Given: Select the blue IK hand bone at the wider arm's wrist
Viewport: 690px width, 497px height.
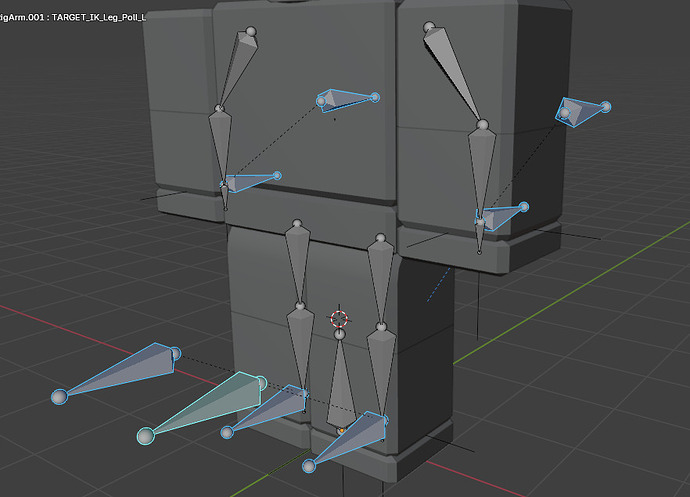Looking at the screenshot, I should (502, 217).
